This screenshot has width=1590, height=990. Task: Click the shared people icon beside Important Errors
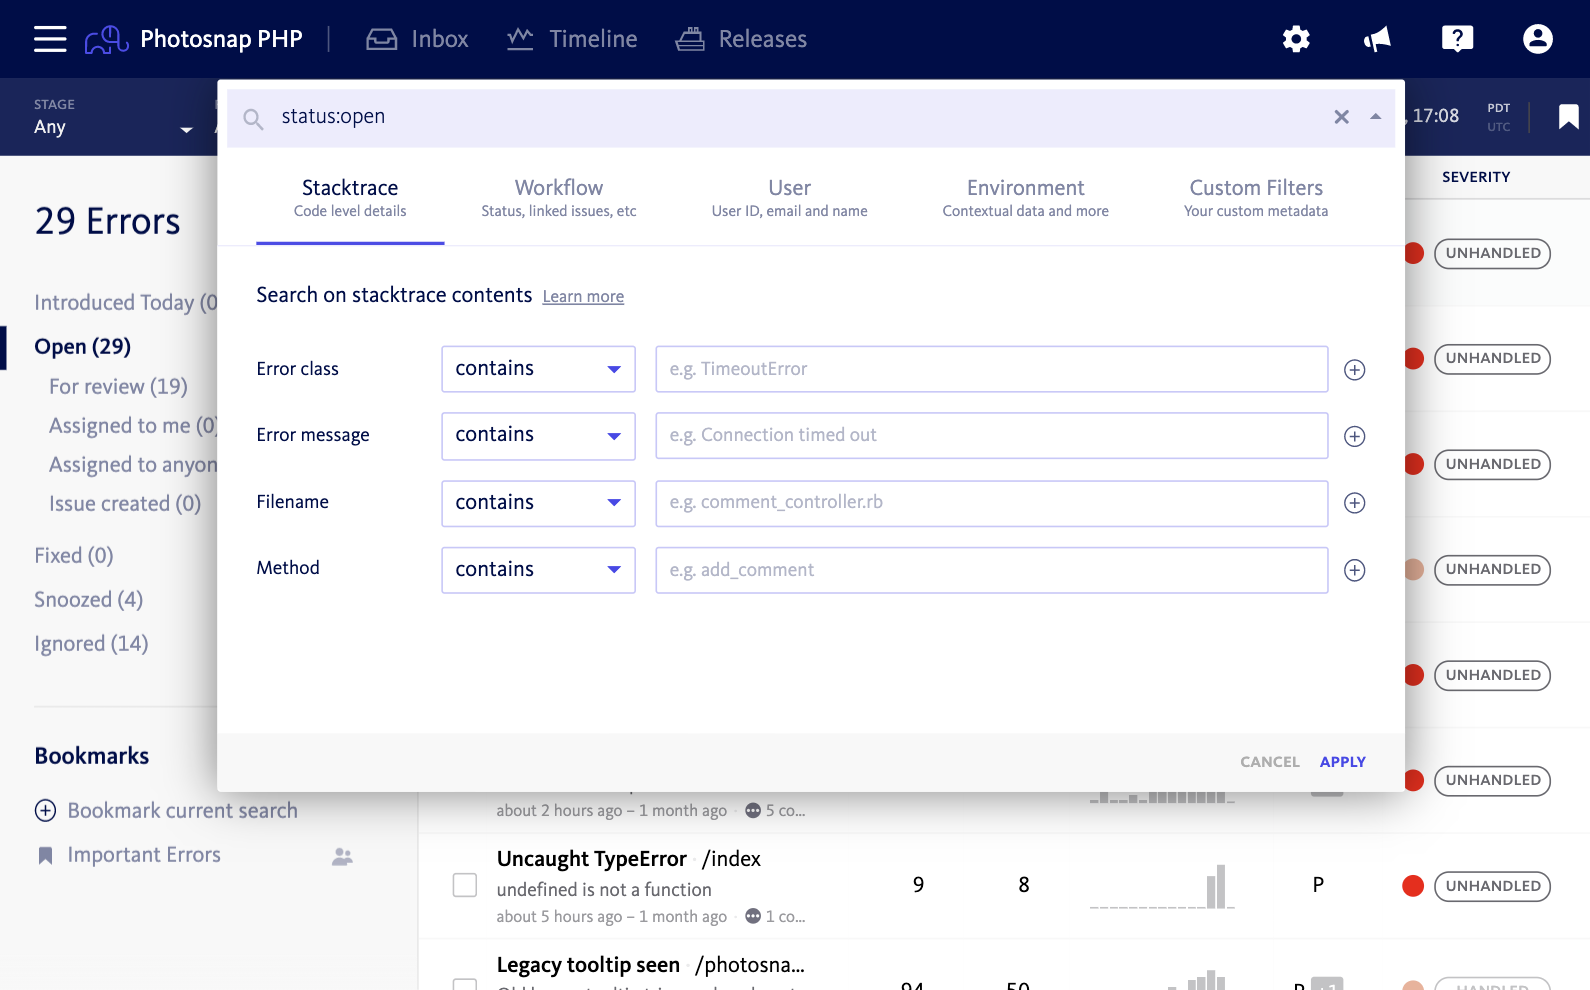pos(342,857)
